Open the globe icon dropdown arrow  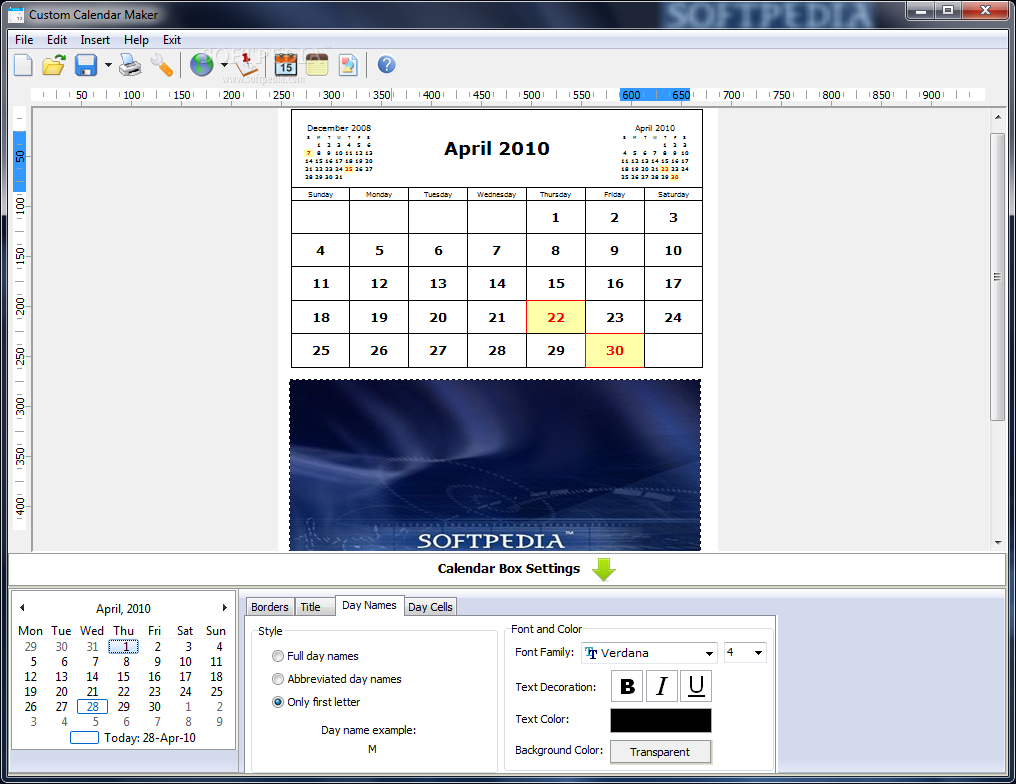point(224,65)
